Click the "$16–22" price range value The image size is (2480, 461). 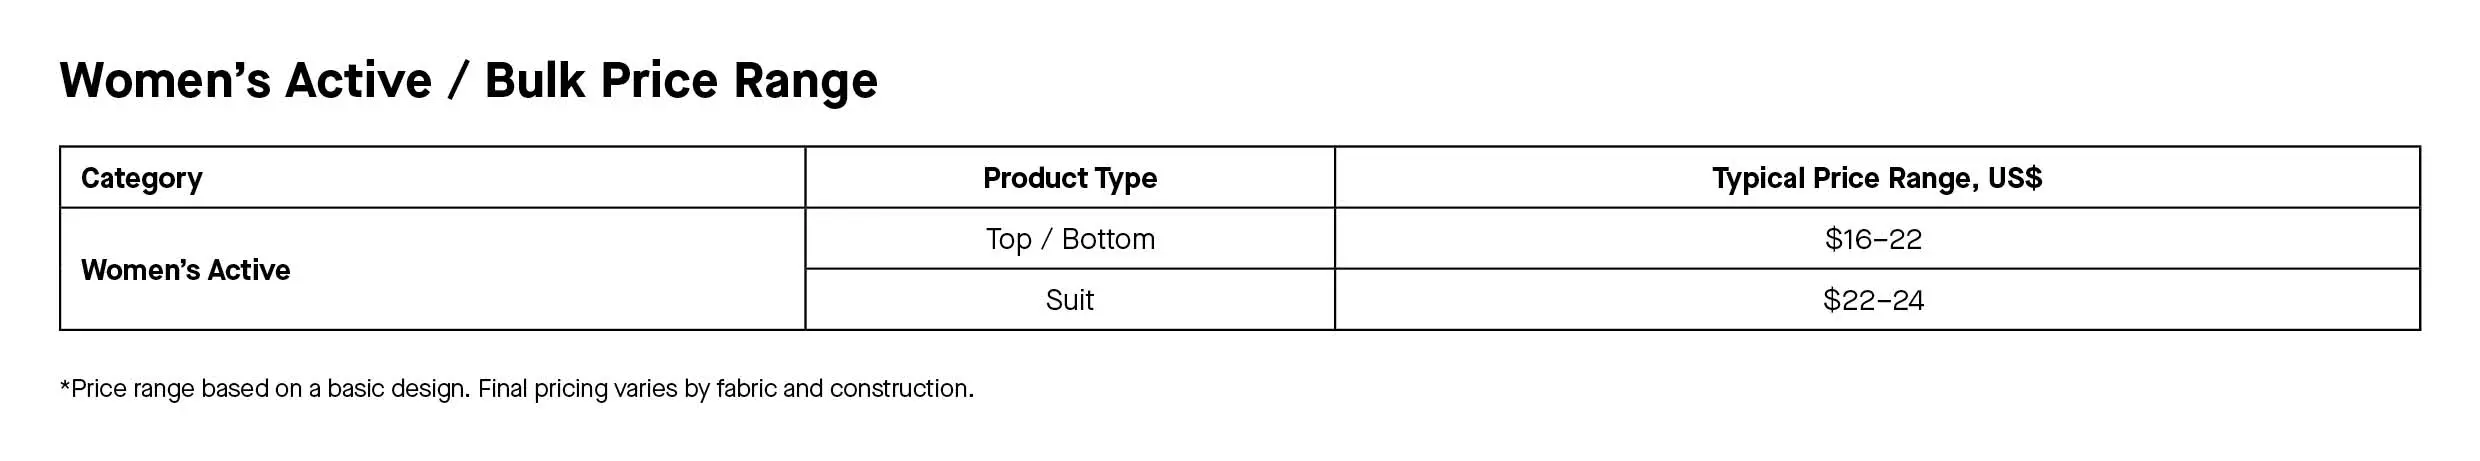(x=1873, y=239)
